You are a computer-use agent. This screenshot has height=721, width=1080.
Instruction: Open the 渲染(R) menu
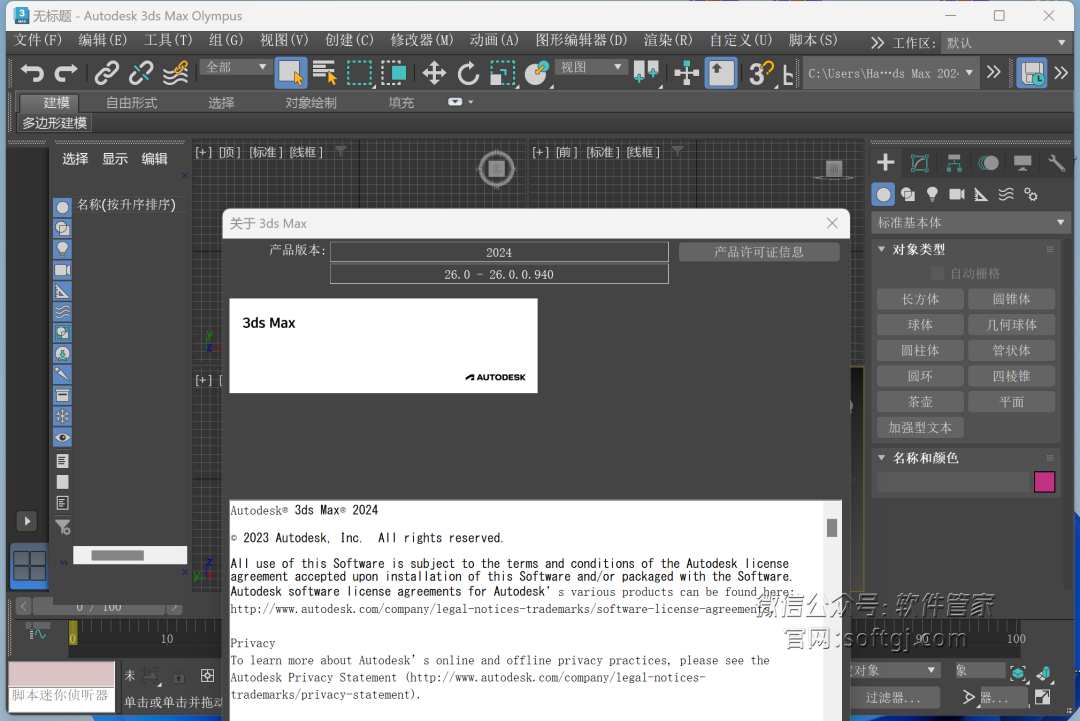pyautogui.click(x=668, y=40)
